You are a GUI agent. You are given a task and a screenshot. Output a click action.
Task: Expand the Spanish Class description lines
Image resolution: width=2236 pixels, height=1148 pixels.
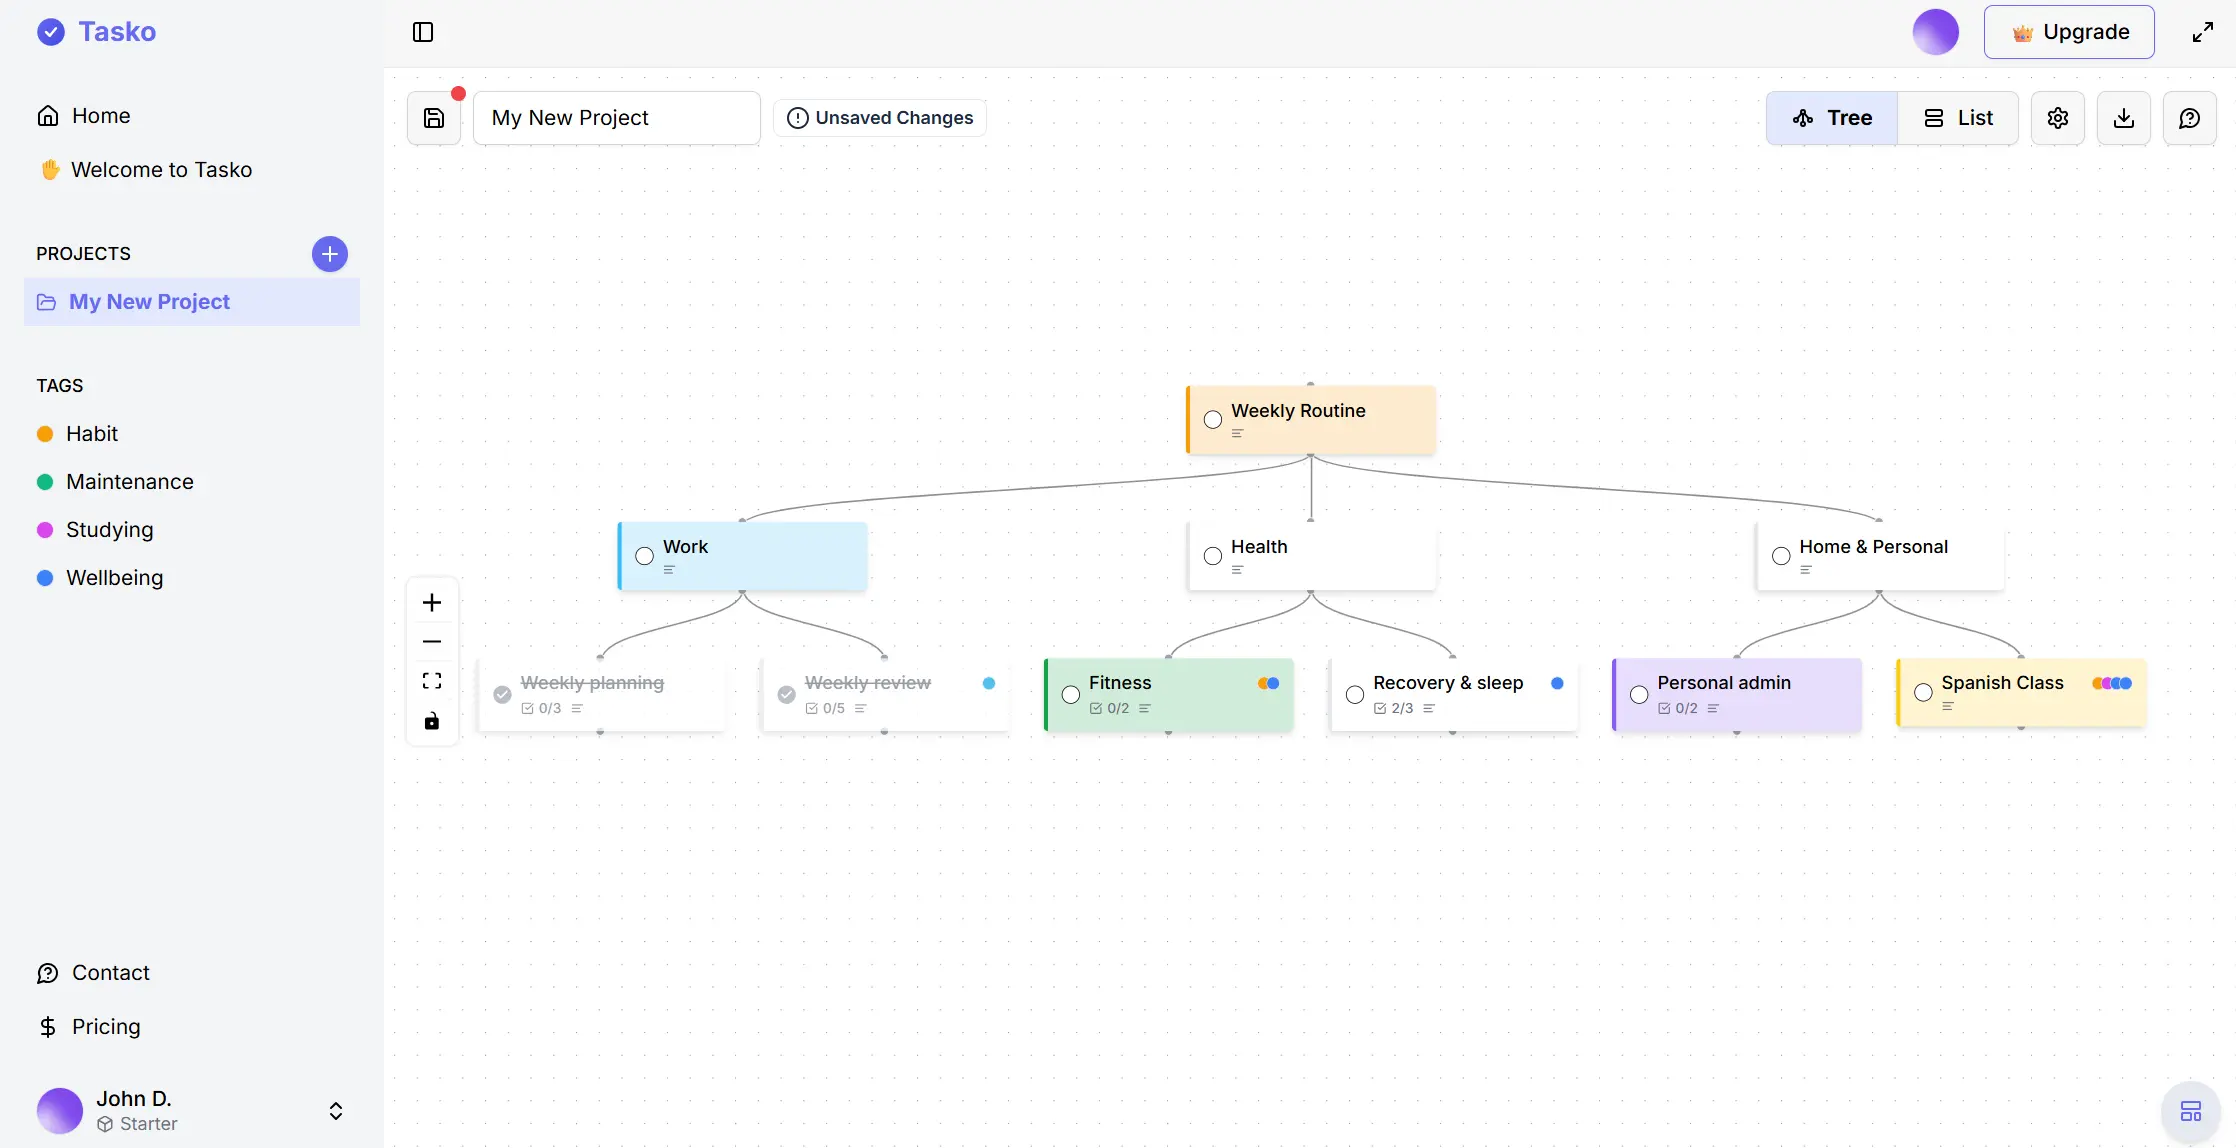click(x=1948, y=707)
